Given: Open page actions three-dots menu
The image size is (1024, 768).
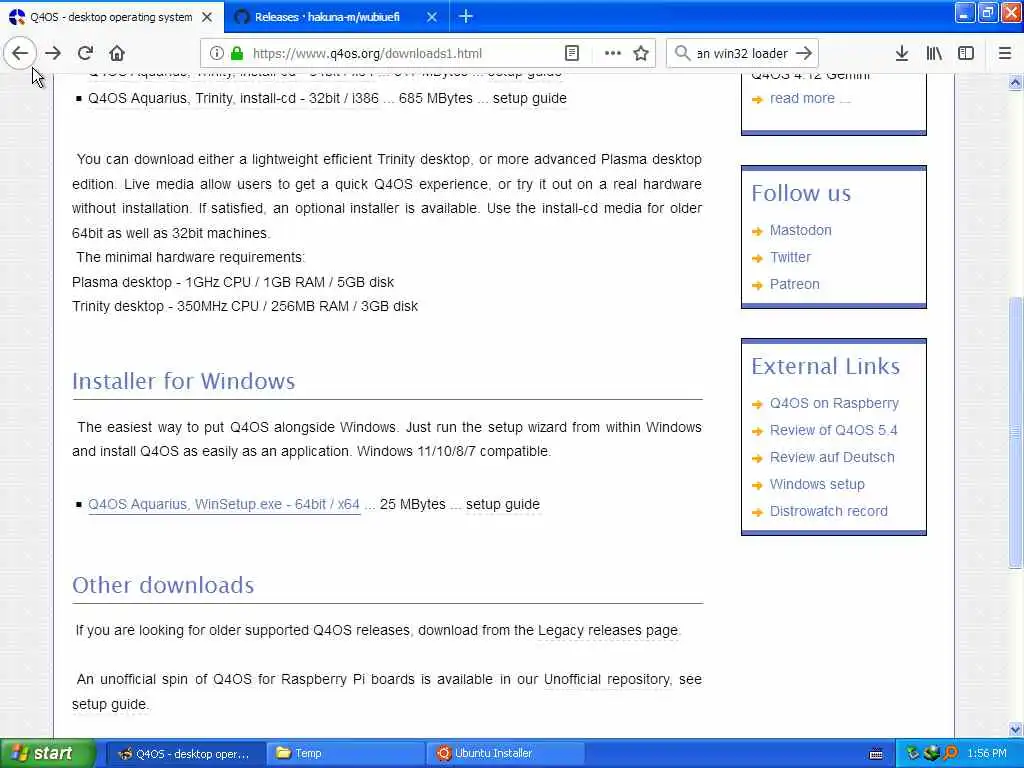Looking at the screenshot, I should click(613, 53).
